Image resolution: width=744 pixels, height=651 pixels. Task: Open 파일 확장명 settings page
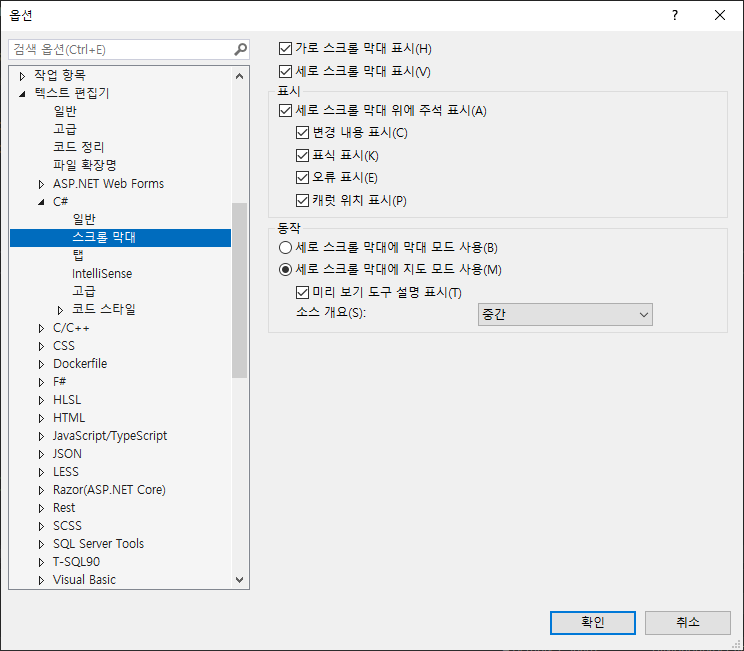click(85, 165)
